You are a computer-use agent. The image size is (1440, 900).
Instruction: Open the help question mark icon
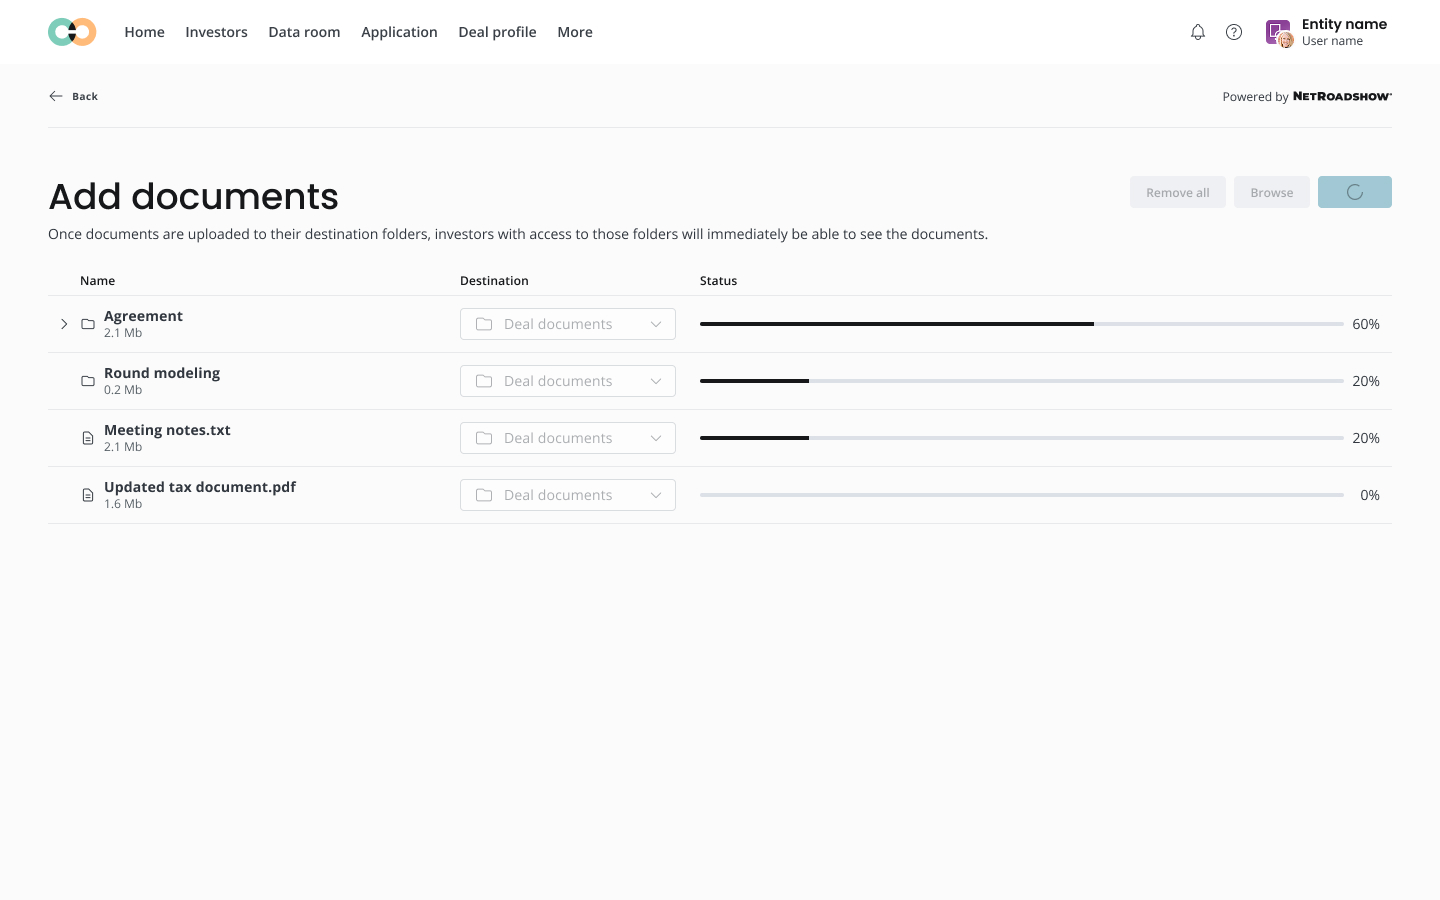[x=1234, y=32]
